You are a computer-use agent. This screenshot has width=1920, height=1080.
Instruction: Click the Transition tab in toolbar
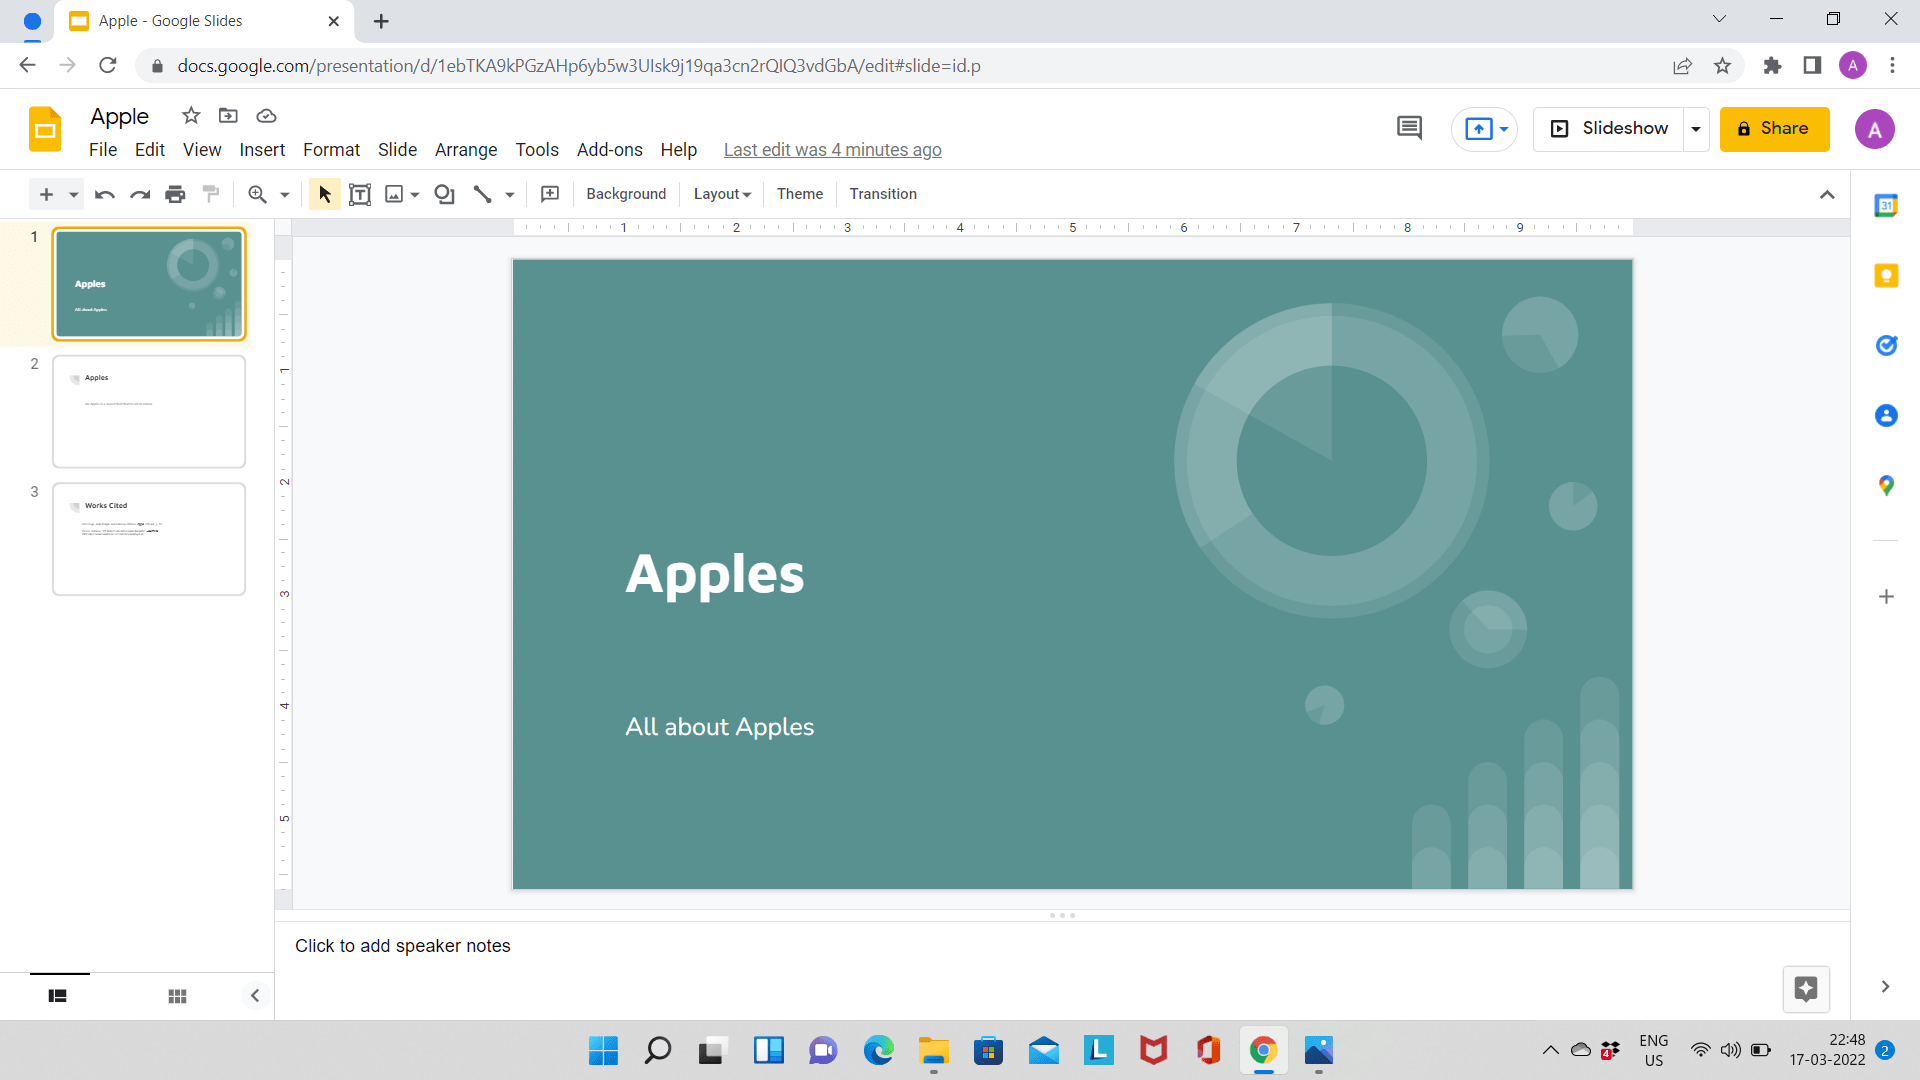click(x=884, y=194)
